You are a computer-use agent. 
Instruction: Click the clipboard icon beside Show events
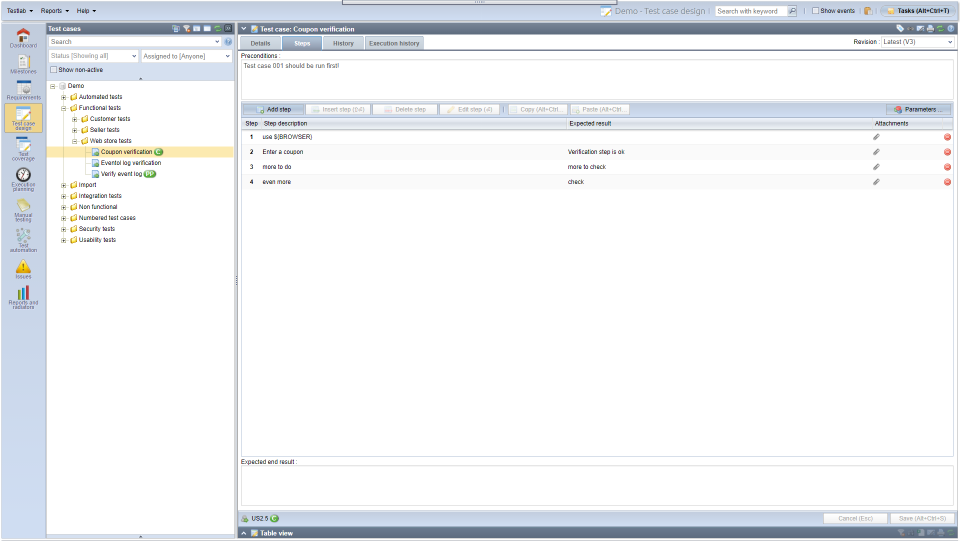coord(868,11)
